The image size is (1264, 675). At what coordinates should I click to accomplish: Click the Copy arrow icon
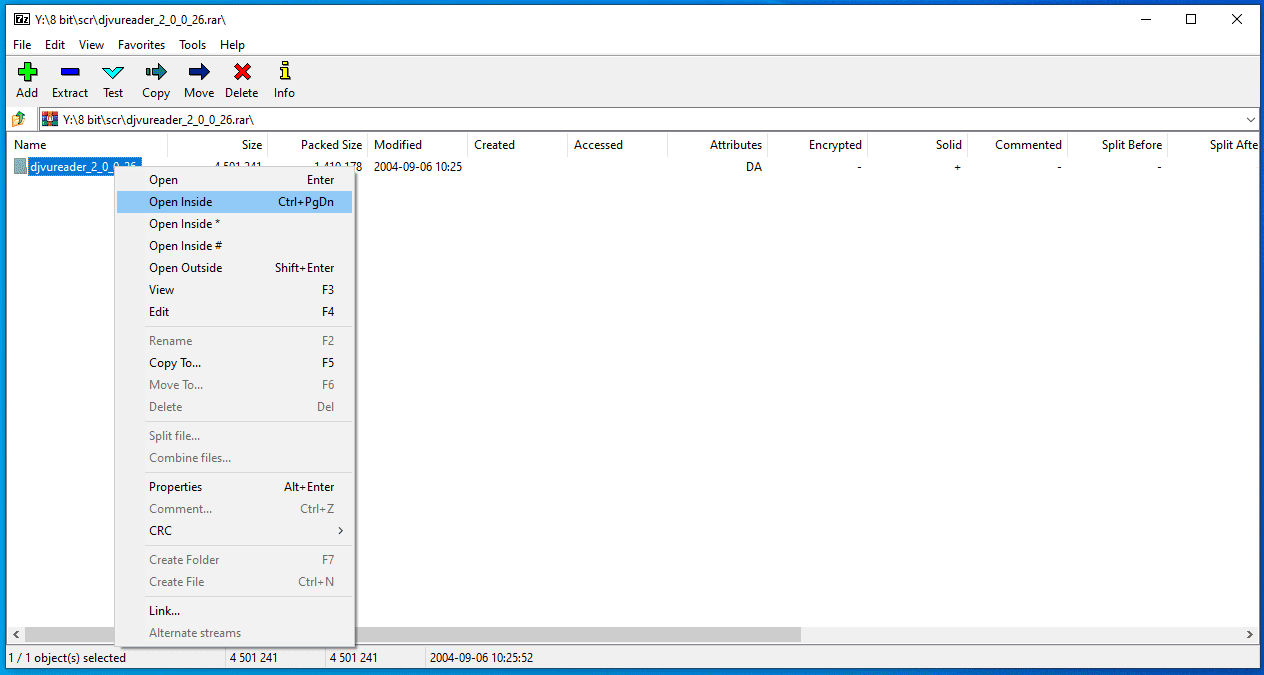click(x=155, y=71)
